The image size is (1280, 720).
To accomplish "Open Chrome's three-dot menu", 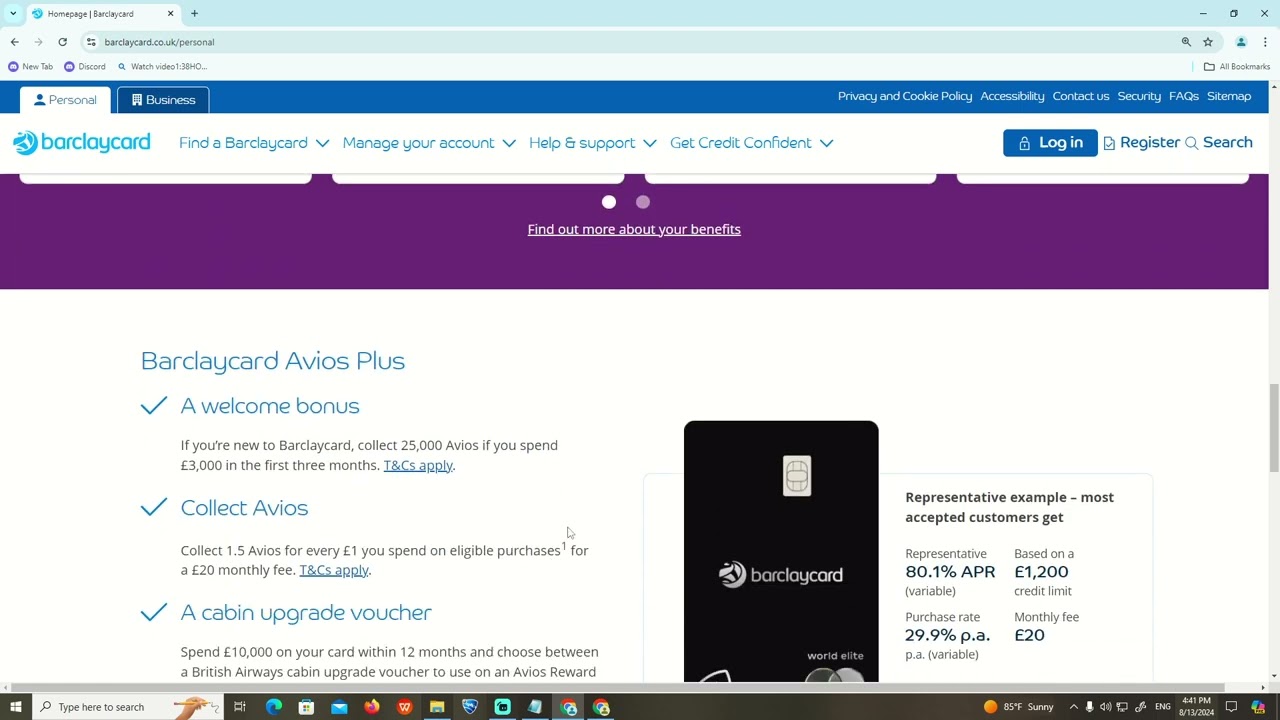I will pos(1265,42).
